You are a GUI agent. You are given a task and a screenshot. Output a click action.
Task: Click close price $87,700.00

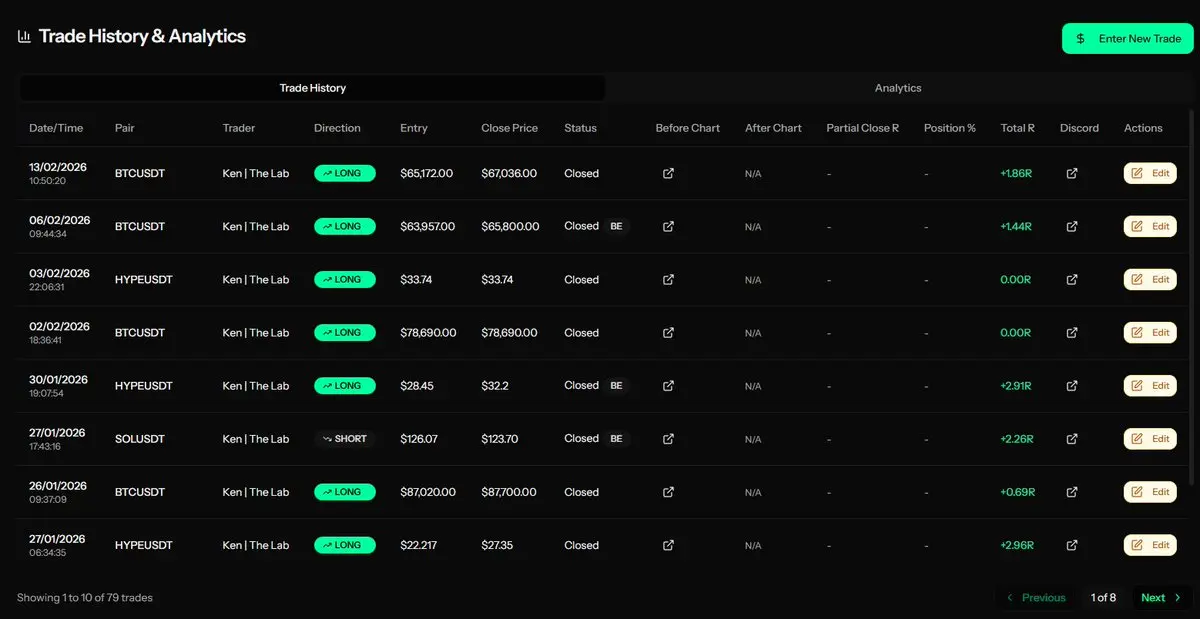pos(509,492)
